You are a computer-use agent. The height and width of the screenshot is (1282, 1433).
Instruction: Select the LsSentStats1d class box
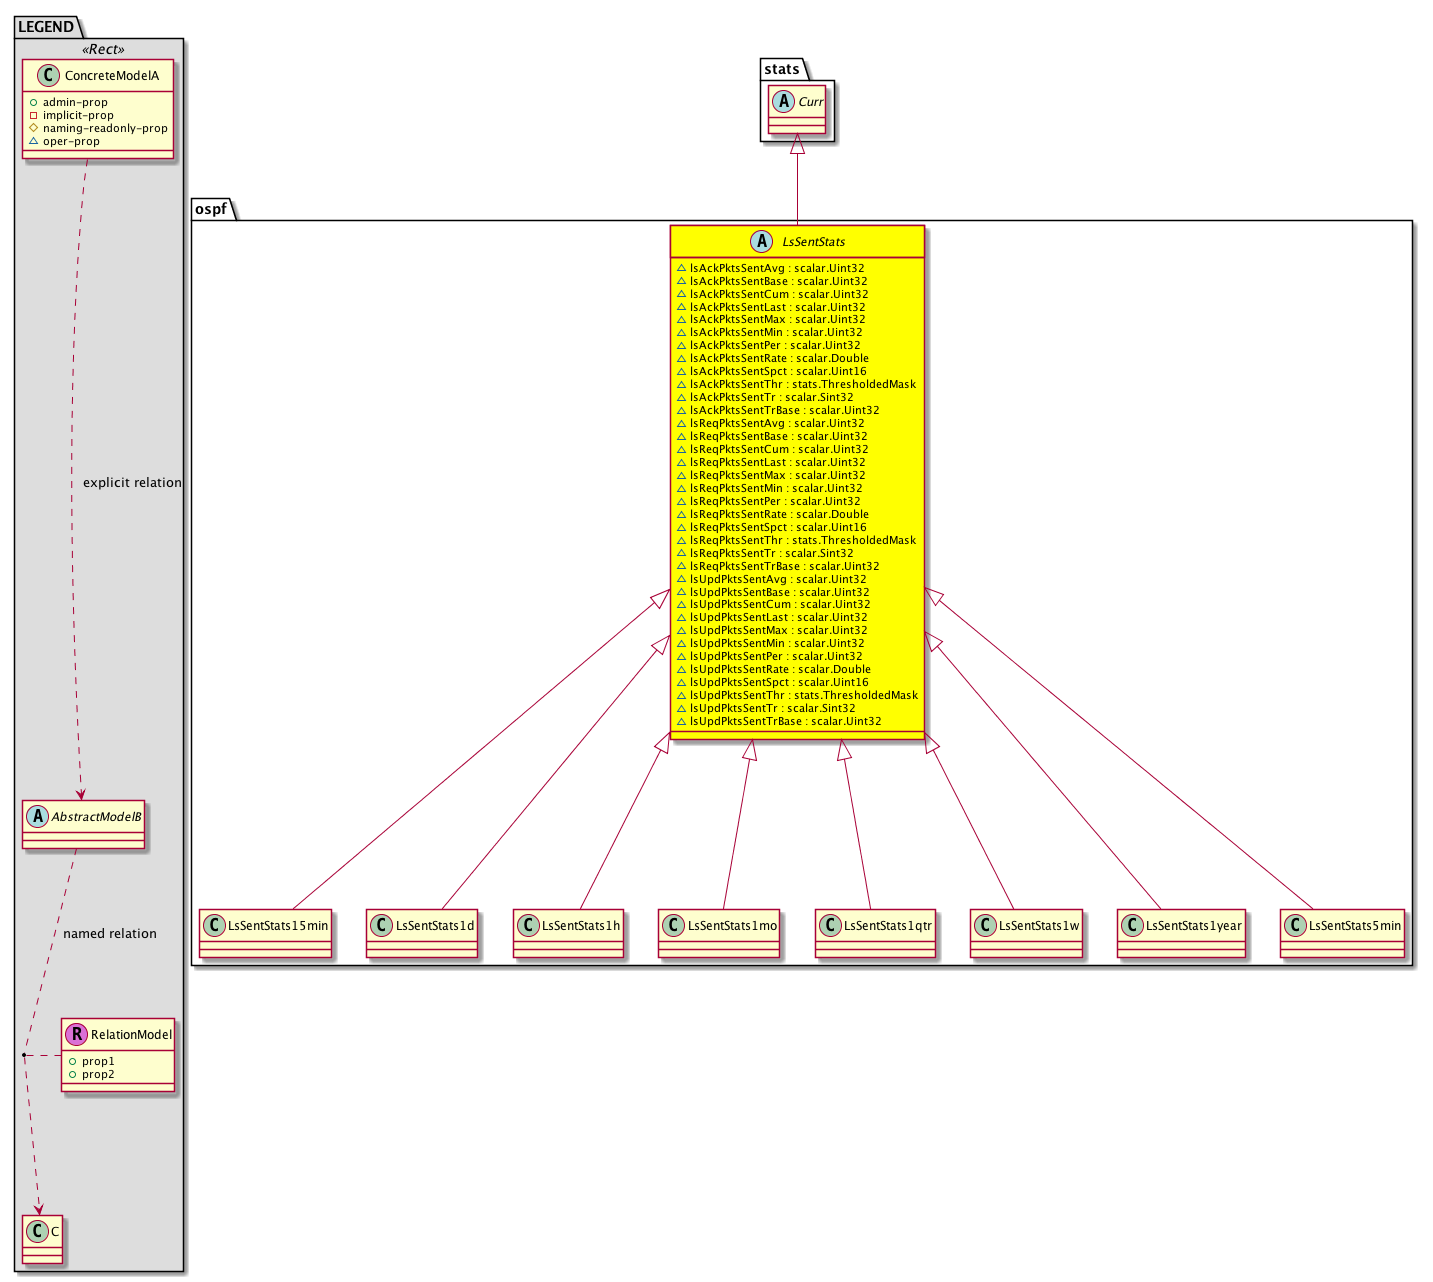pos(421,933)
